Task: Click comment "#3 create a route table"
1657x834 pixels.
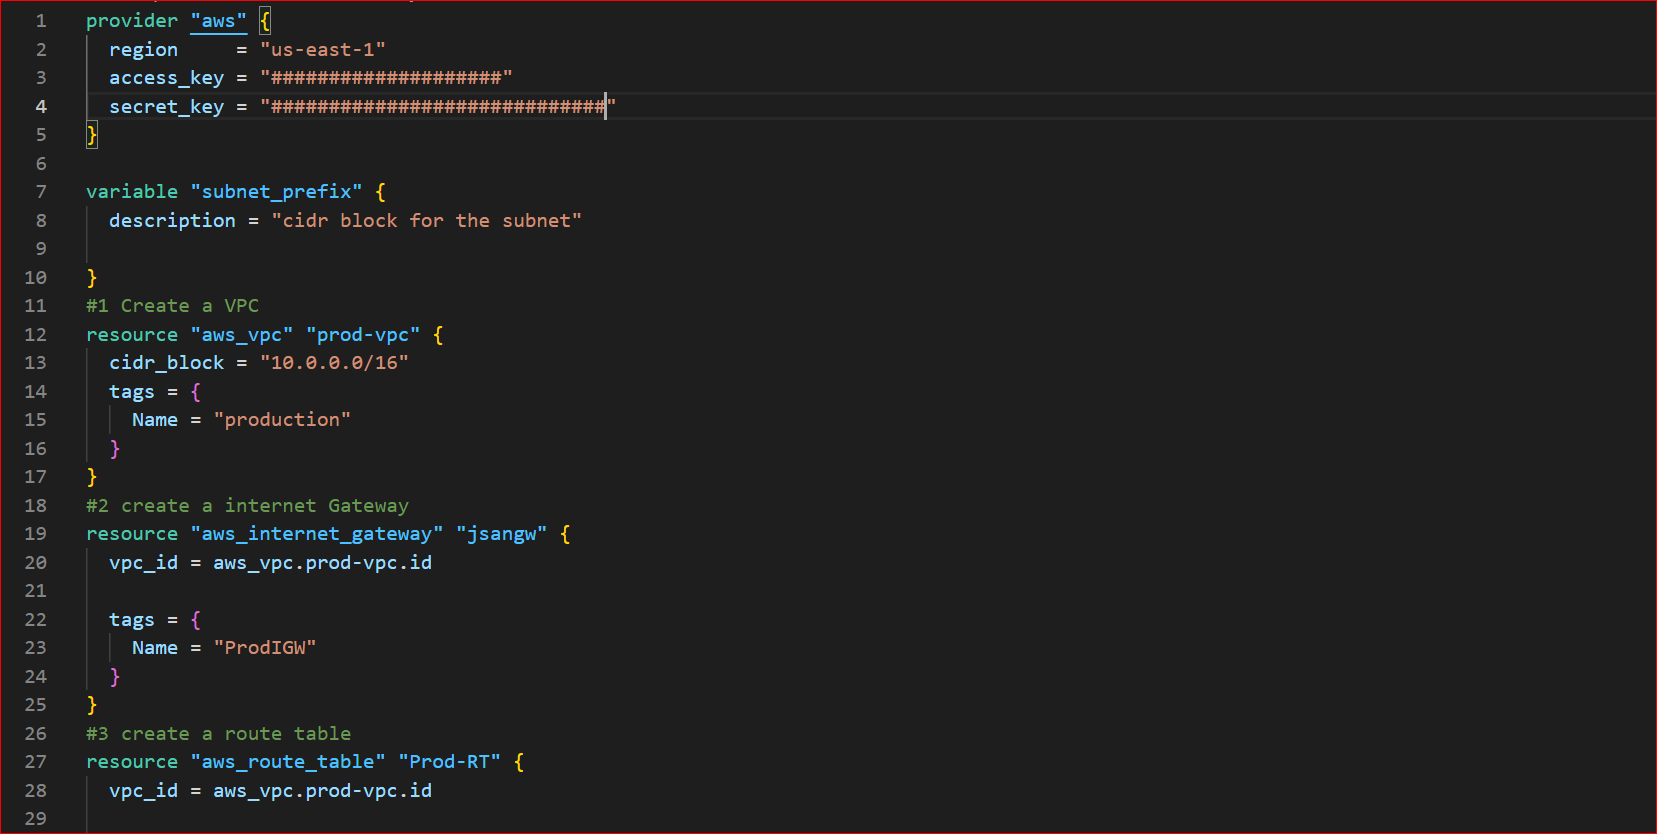Action: tap(219, 733)
